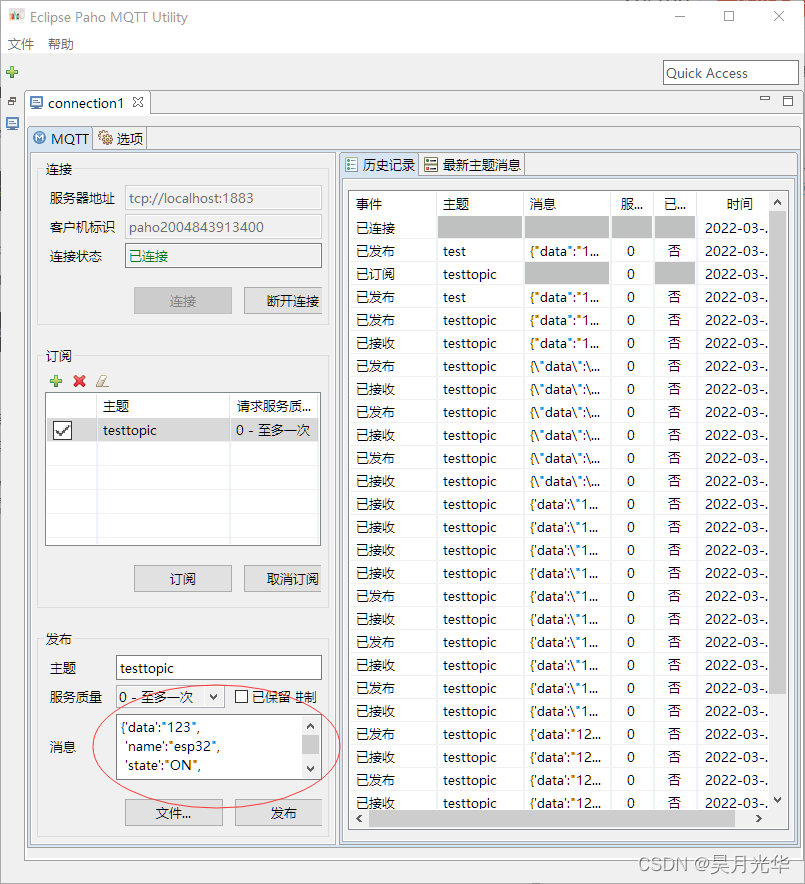Click the testtopic cell in subscription table

pos(163,431)
